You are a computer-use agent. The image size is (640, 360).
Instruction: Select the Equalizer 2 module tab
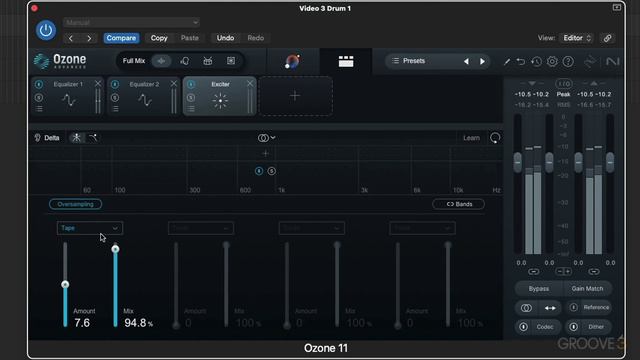(144, 97)
